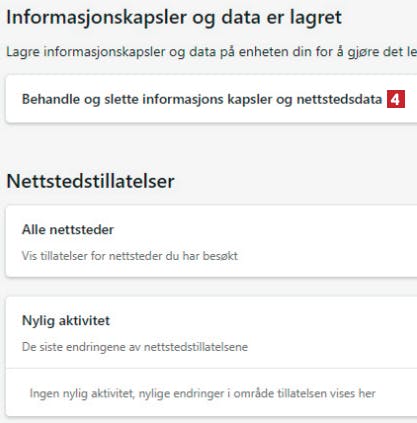Click the Informasjonskapsler og data er lagret heading
The width and height of the screenshot is (417, 423).
pos(174,17)
